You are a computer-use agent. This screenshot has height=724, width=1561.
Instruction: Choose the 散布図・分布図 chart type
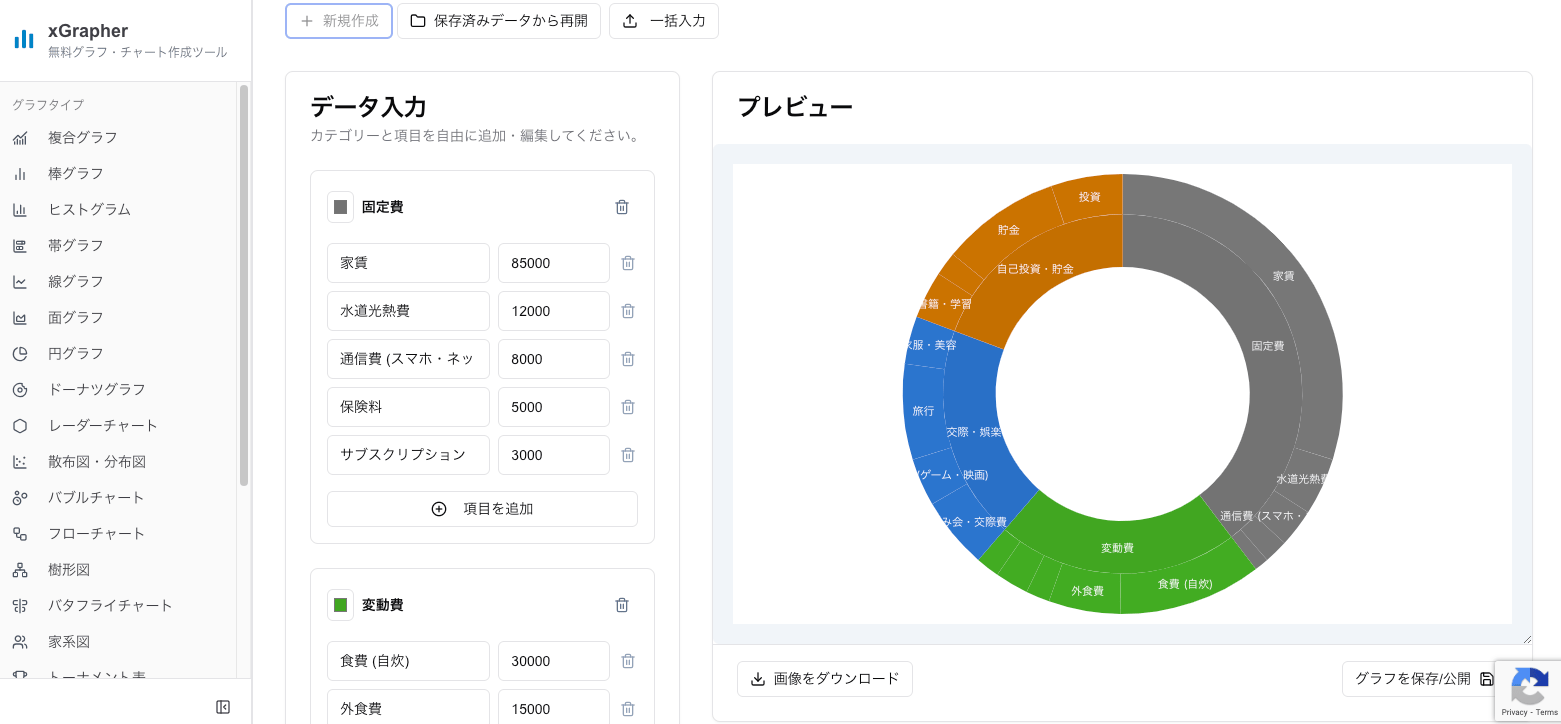click(x=97, y=461)
